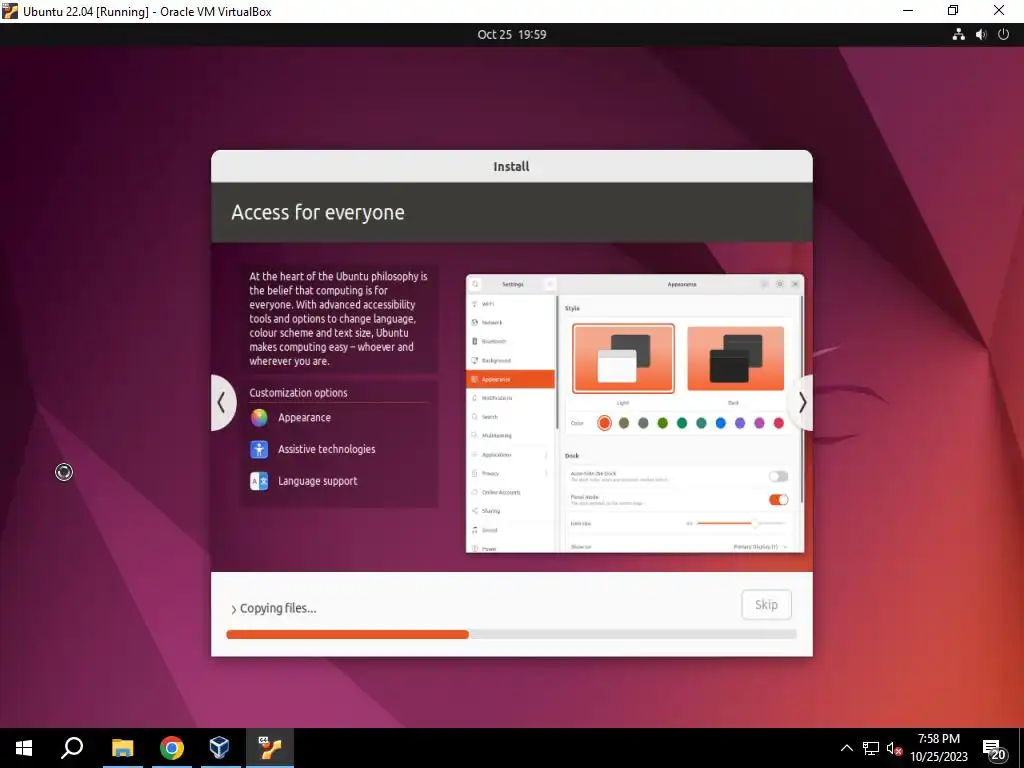The width and height of the screenshot is (1024, 768).
Task: Click the Appearance color wheel icon
Action: [x=259, y=418]
